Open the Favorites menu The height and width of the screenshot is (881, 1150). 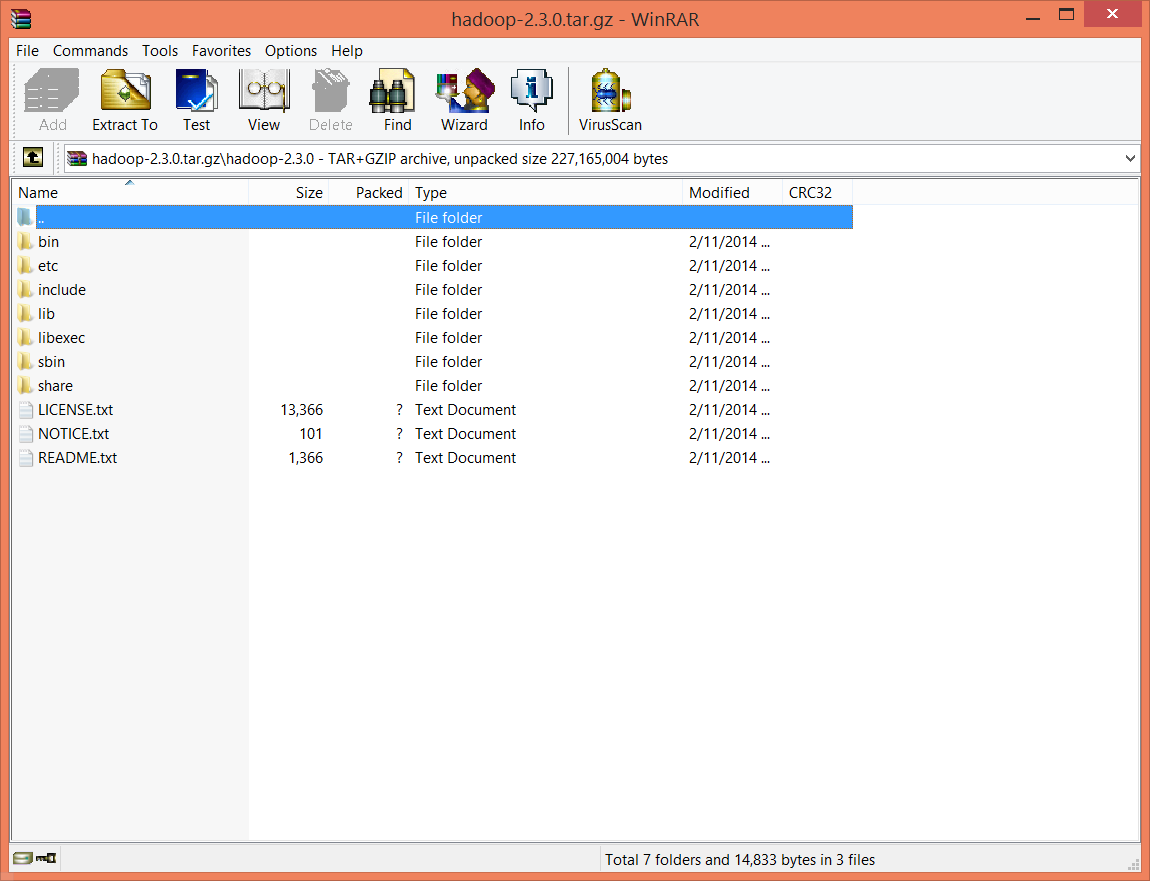(x=221, y=51)
